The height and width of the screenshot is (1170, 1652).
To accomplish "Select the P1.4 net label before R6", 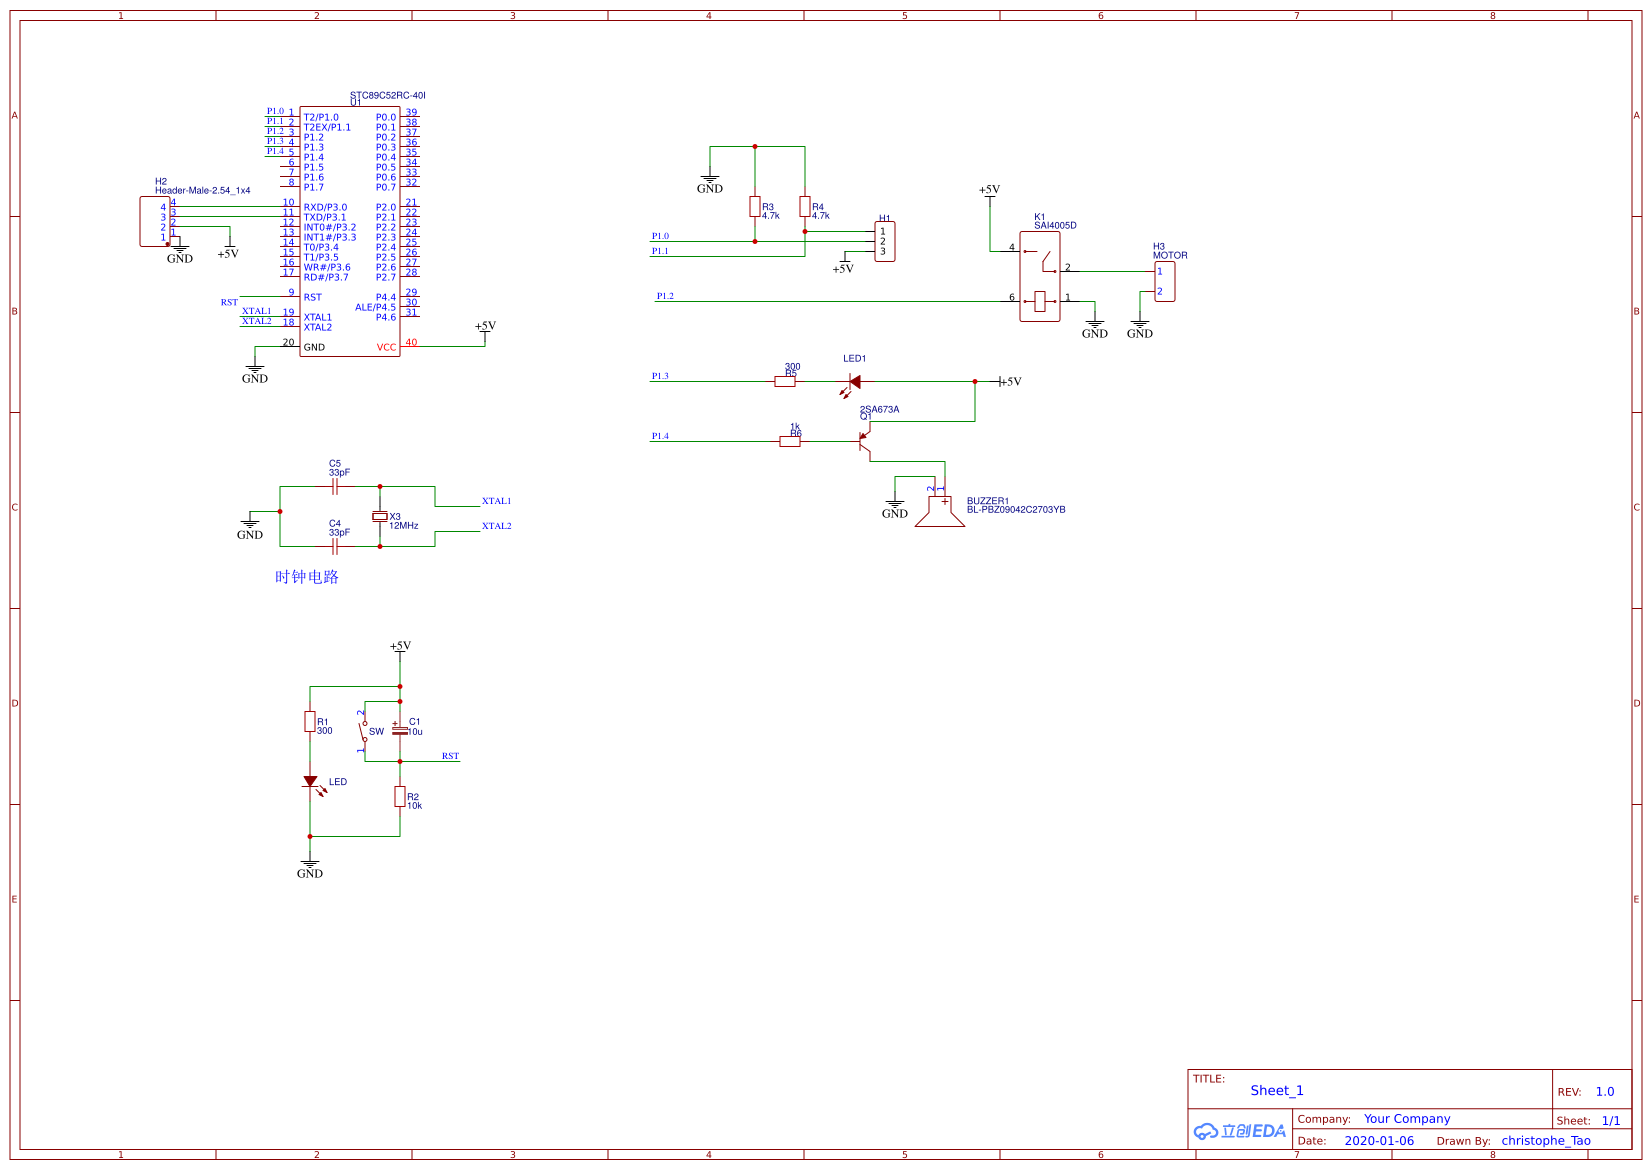I will (660, 436).
